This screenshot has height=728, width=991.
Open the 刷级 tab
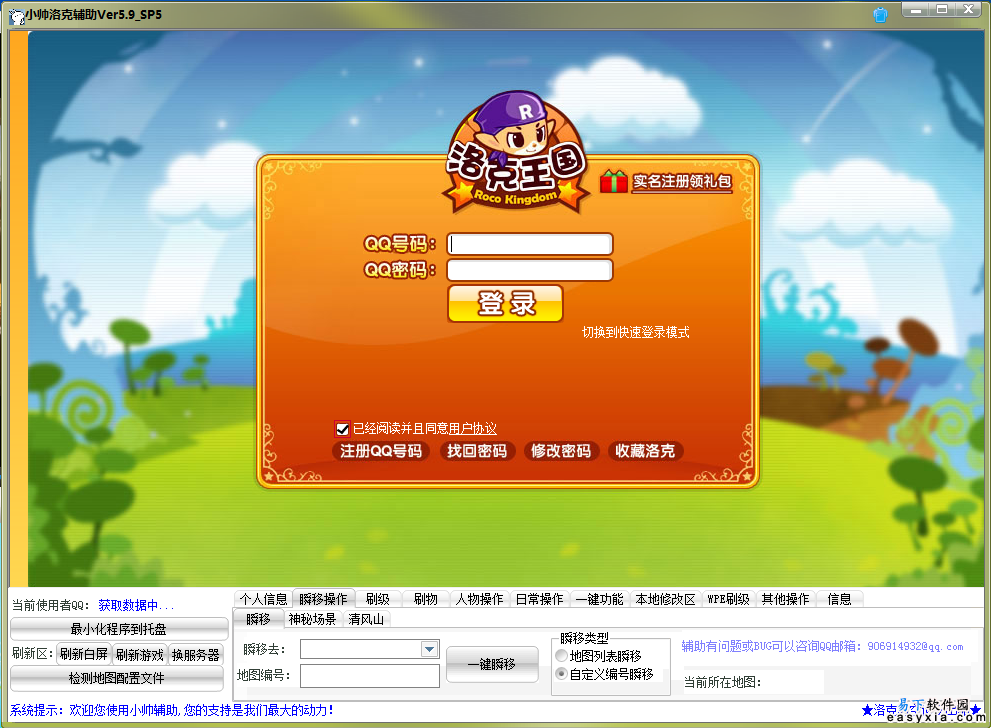click(377, 598)
